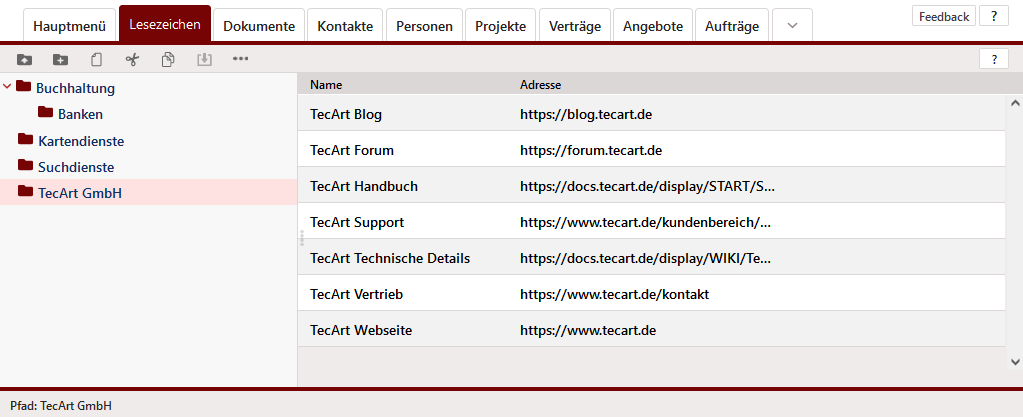This screenshot has width=1023, height=417.
Task: Click the Feedback button
Action: [x=943, y=16]
